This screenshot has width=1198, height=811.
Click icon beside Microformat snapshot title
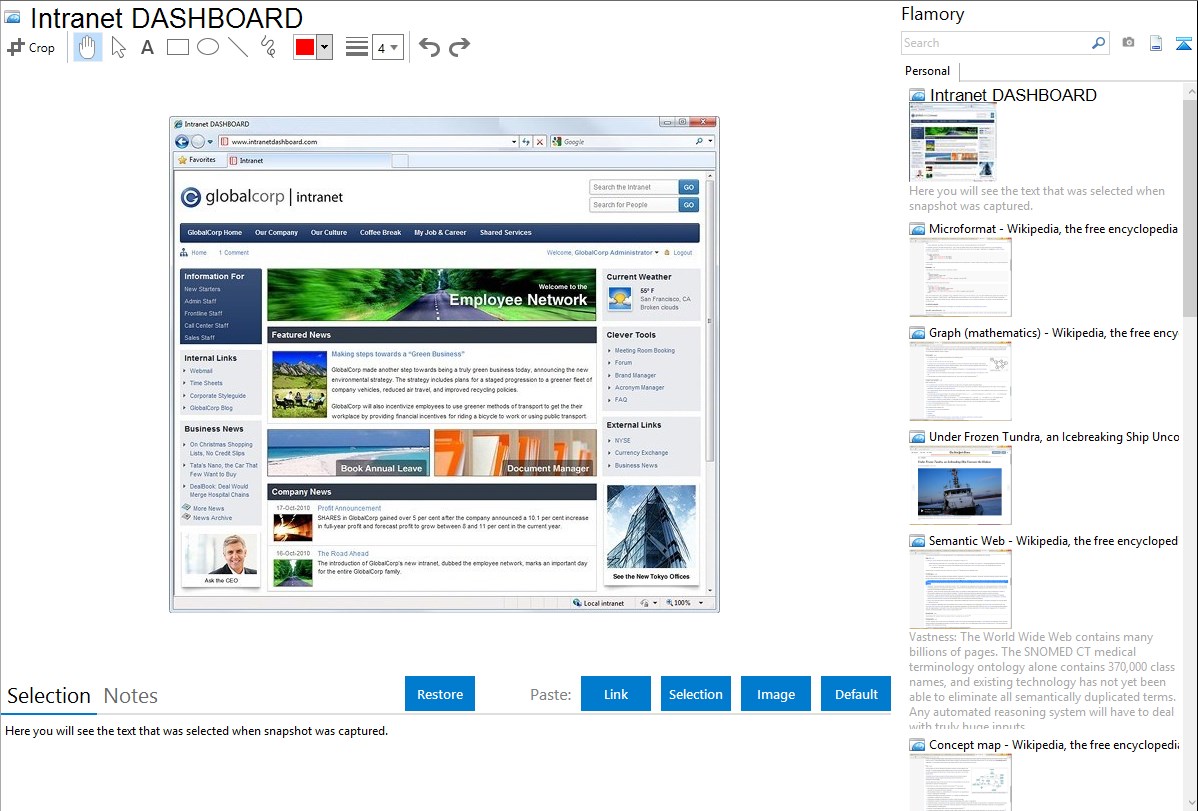(x=917, y=229)
